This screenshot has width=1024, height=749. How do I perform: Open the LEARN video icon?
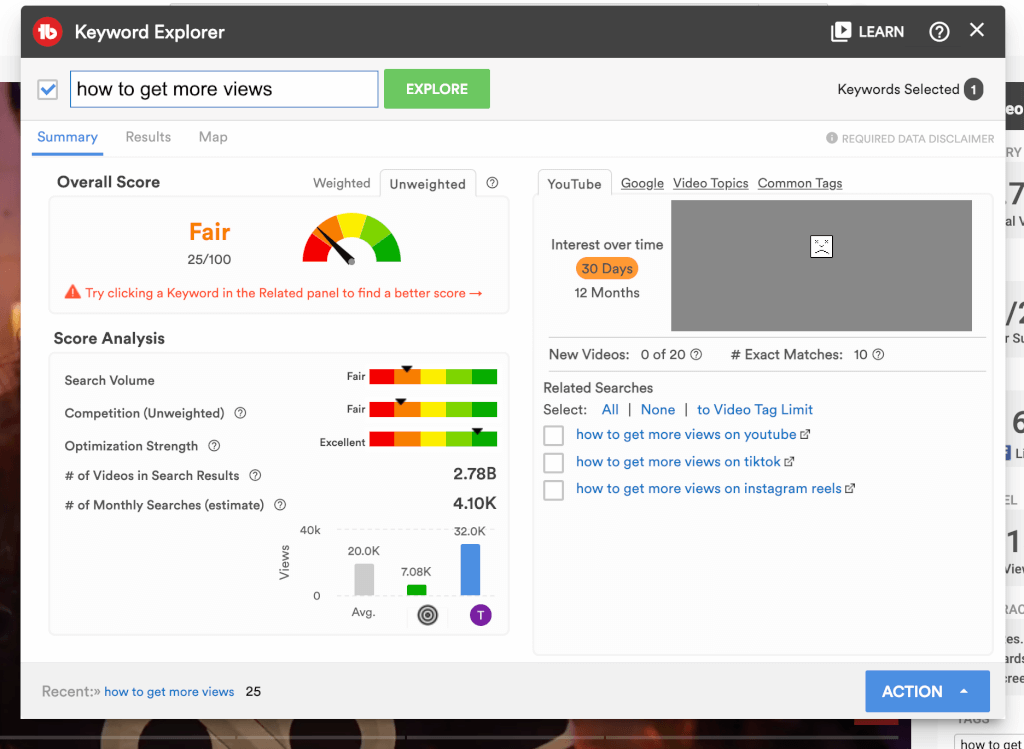(841, 32)
